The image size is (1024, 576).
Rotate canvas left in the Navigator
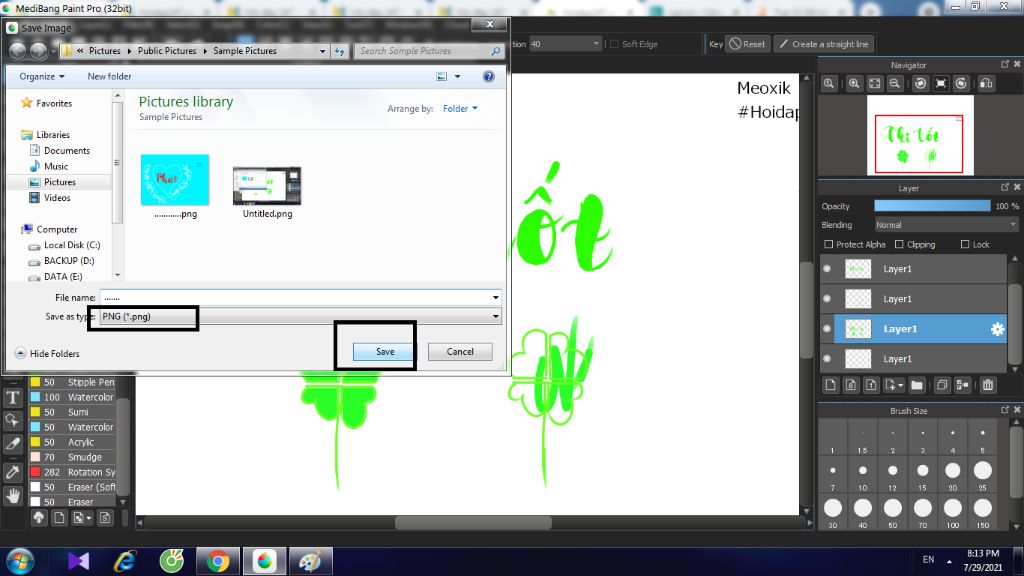click(x=920, y=84)
